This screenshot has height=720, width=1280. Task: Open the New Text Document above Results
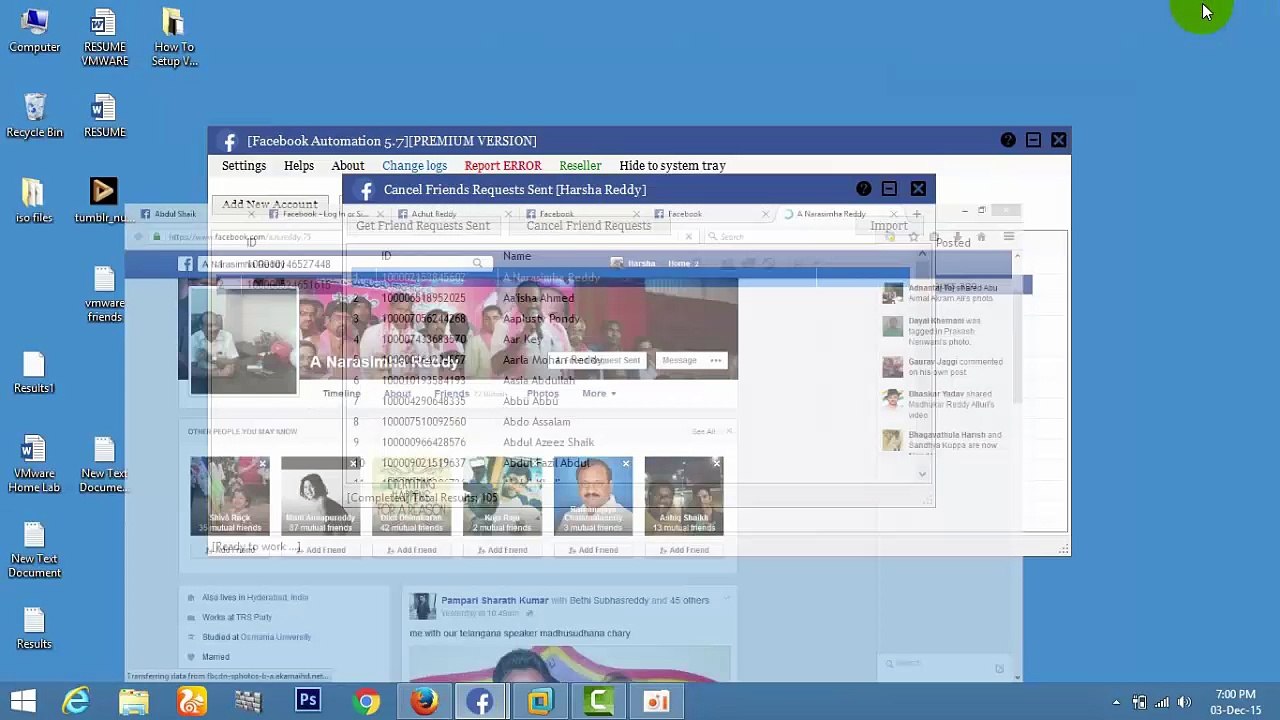pyautogui.click(x=34, y=550)
